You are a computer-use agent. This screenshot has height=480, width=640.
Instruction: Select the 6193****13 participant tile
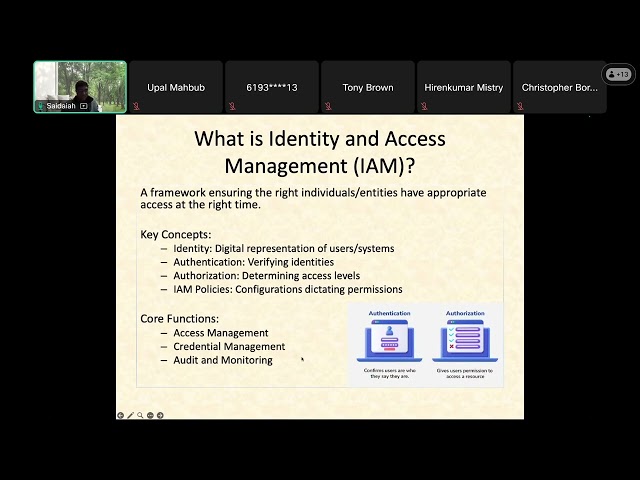pos(272,87)
